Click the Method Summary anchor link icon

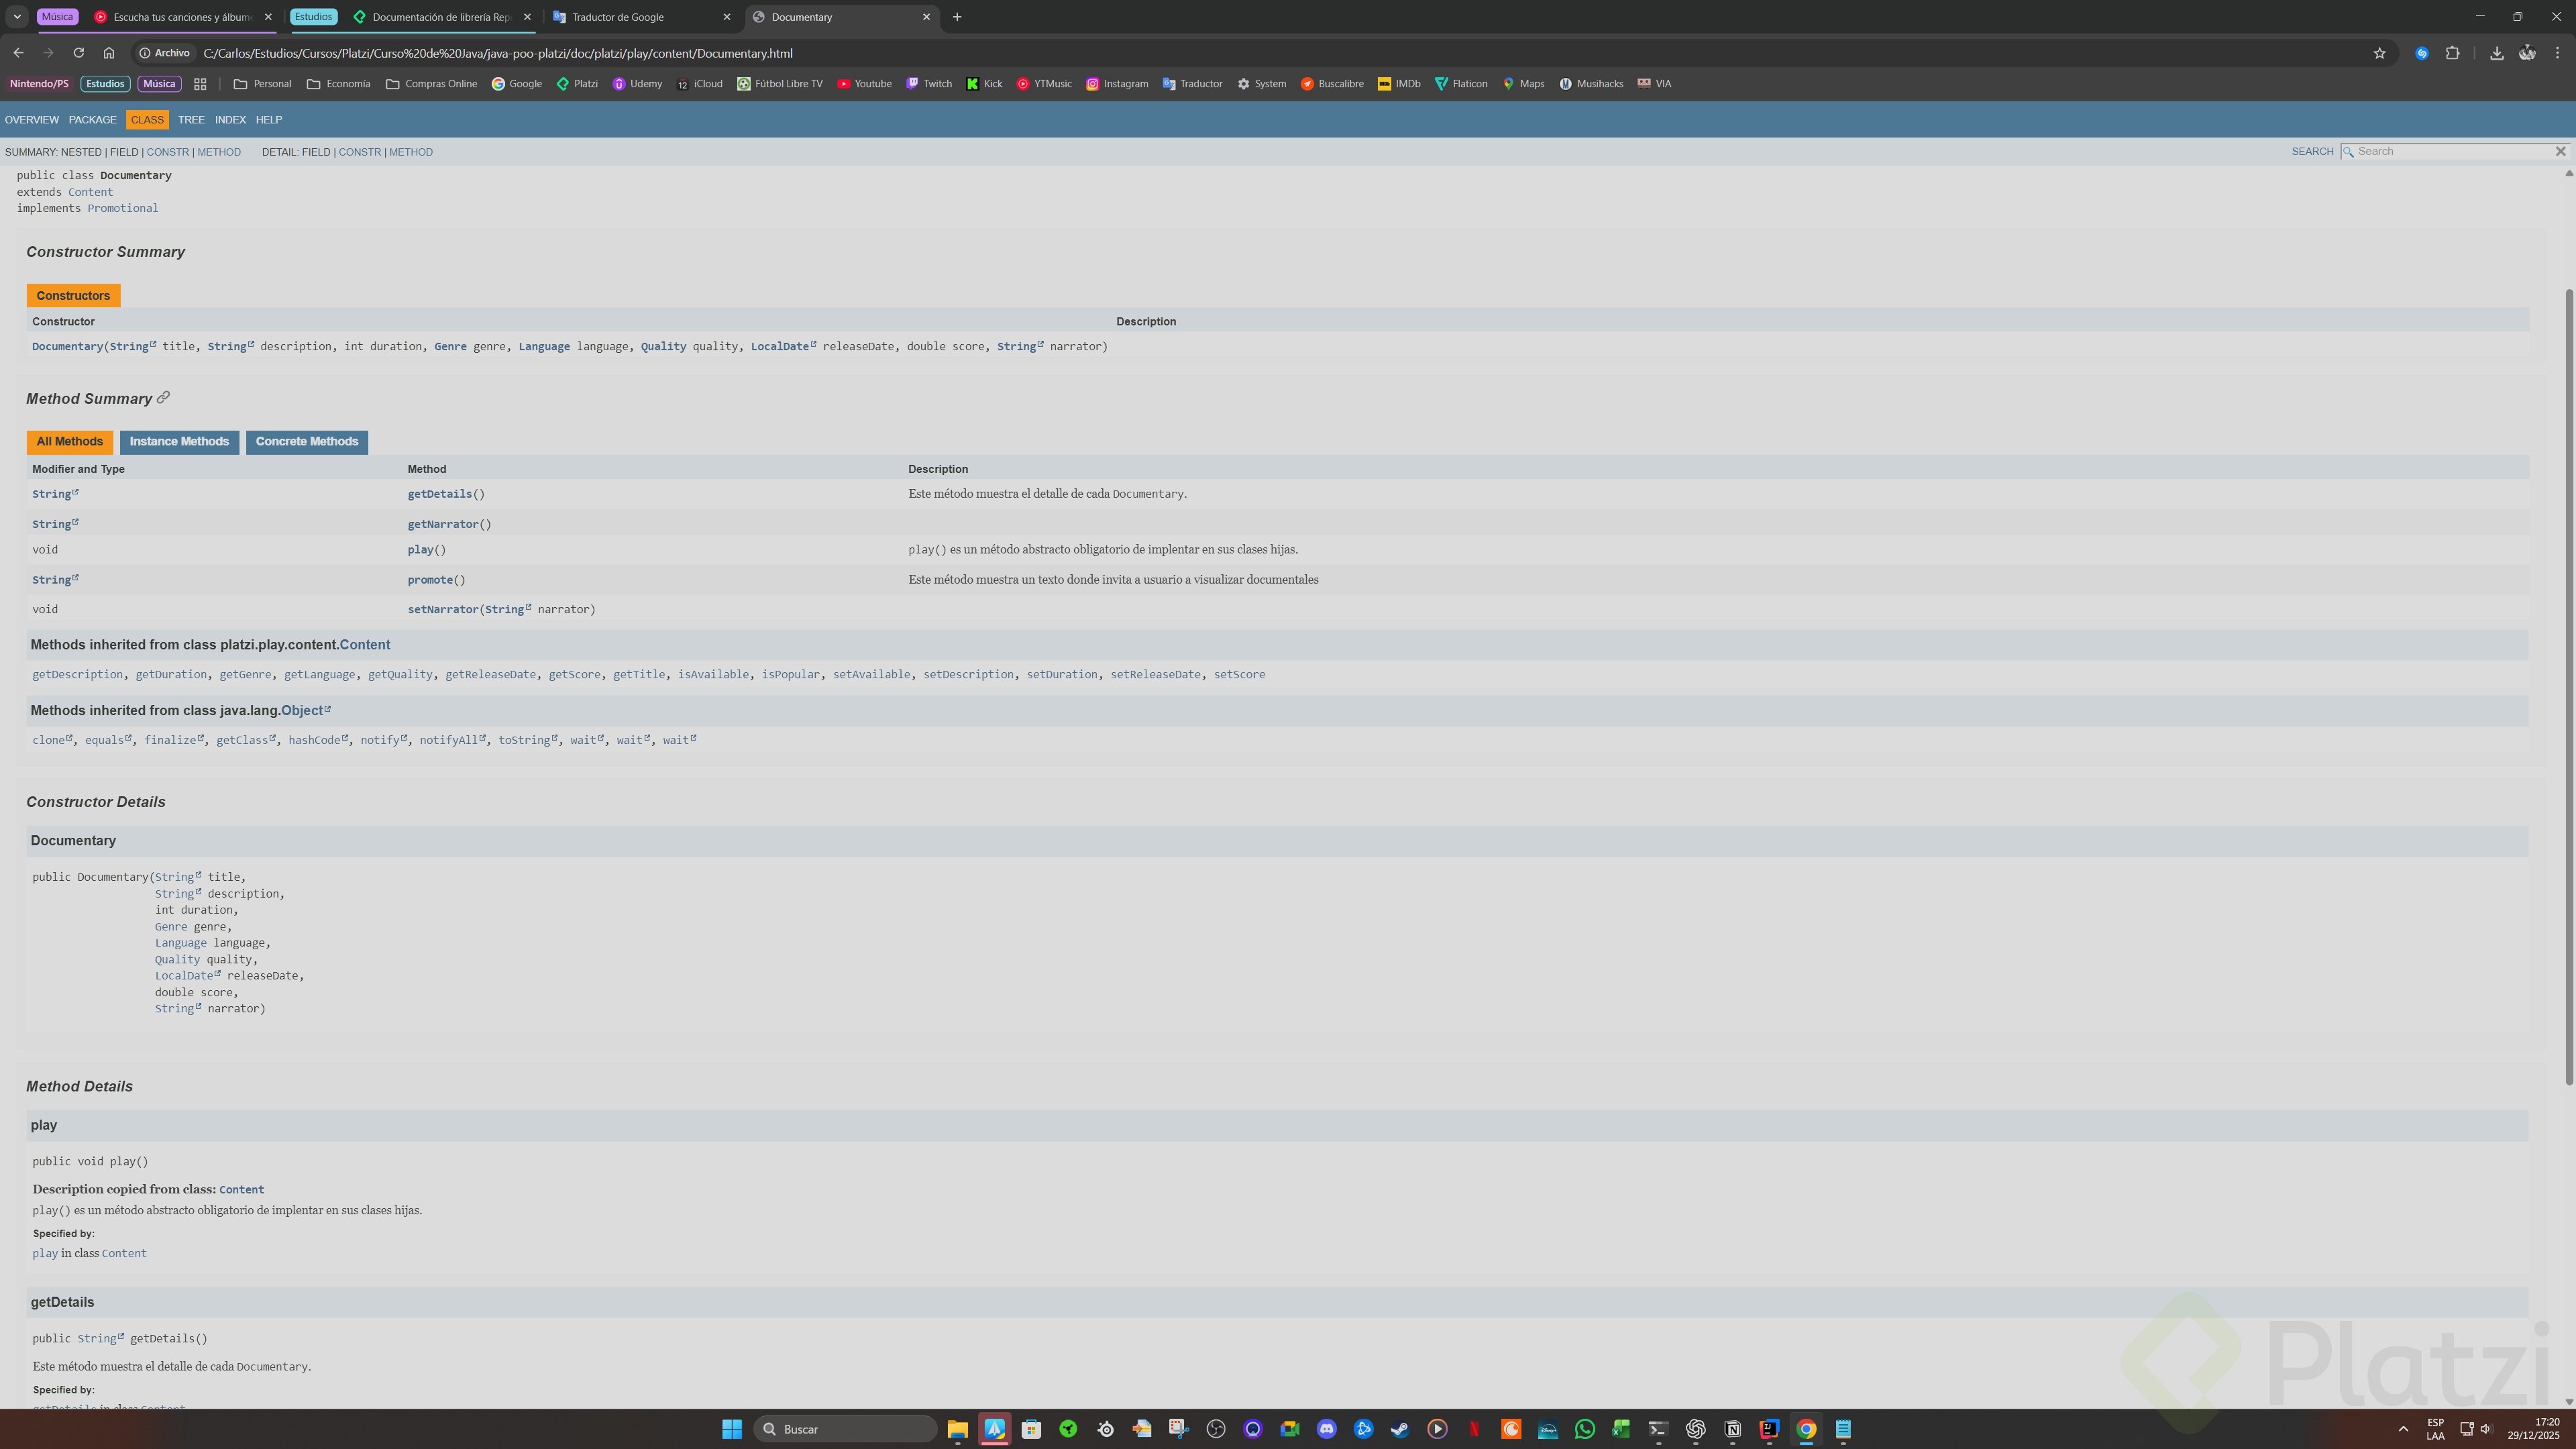point(163,398)
